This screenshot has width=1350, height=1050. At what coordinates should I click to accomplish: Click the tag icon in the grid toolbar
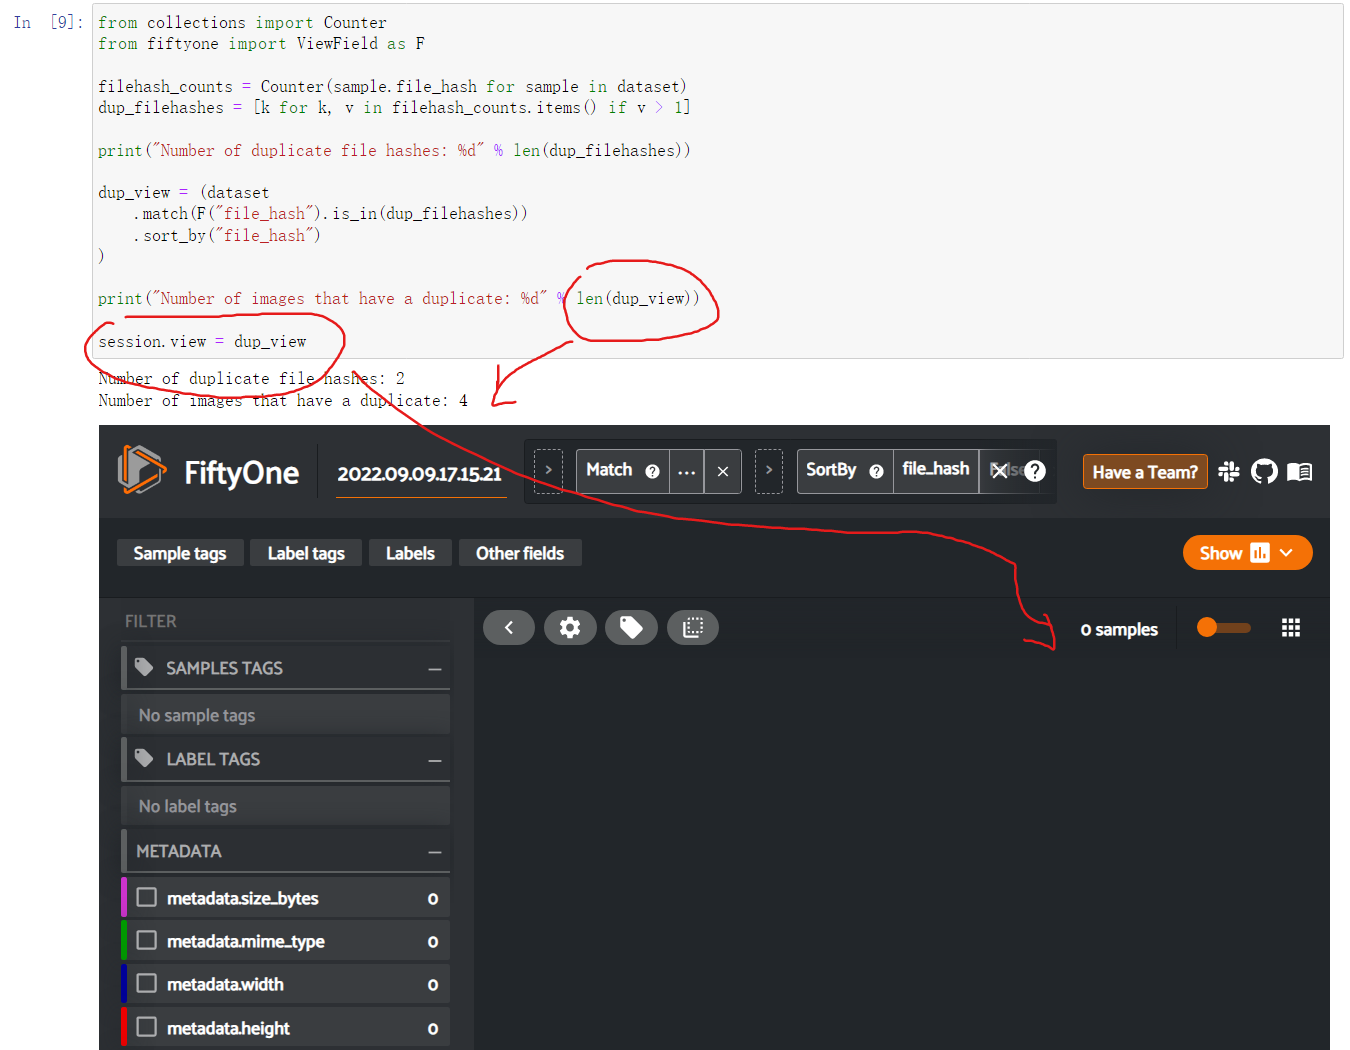pyautogui.click(x=631, y=627)
